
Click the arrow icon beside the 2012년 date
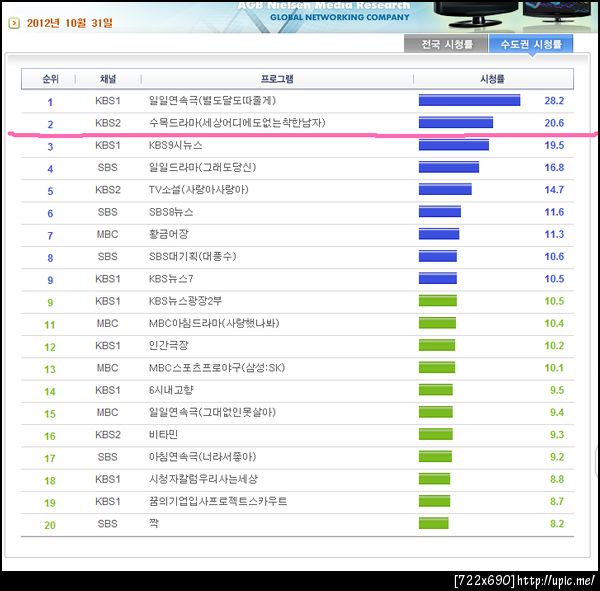pos(14,23)
